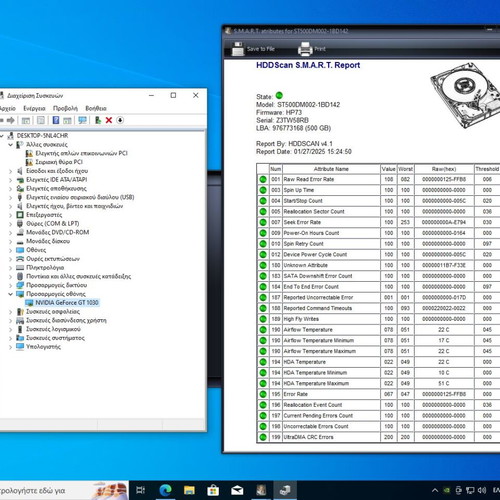
Task: Show hidden tray icons chevron
Action: click(435, 490)
